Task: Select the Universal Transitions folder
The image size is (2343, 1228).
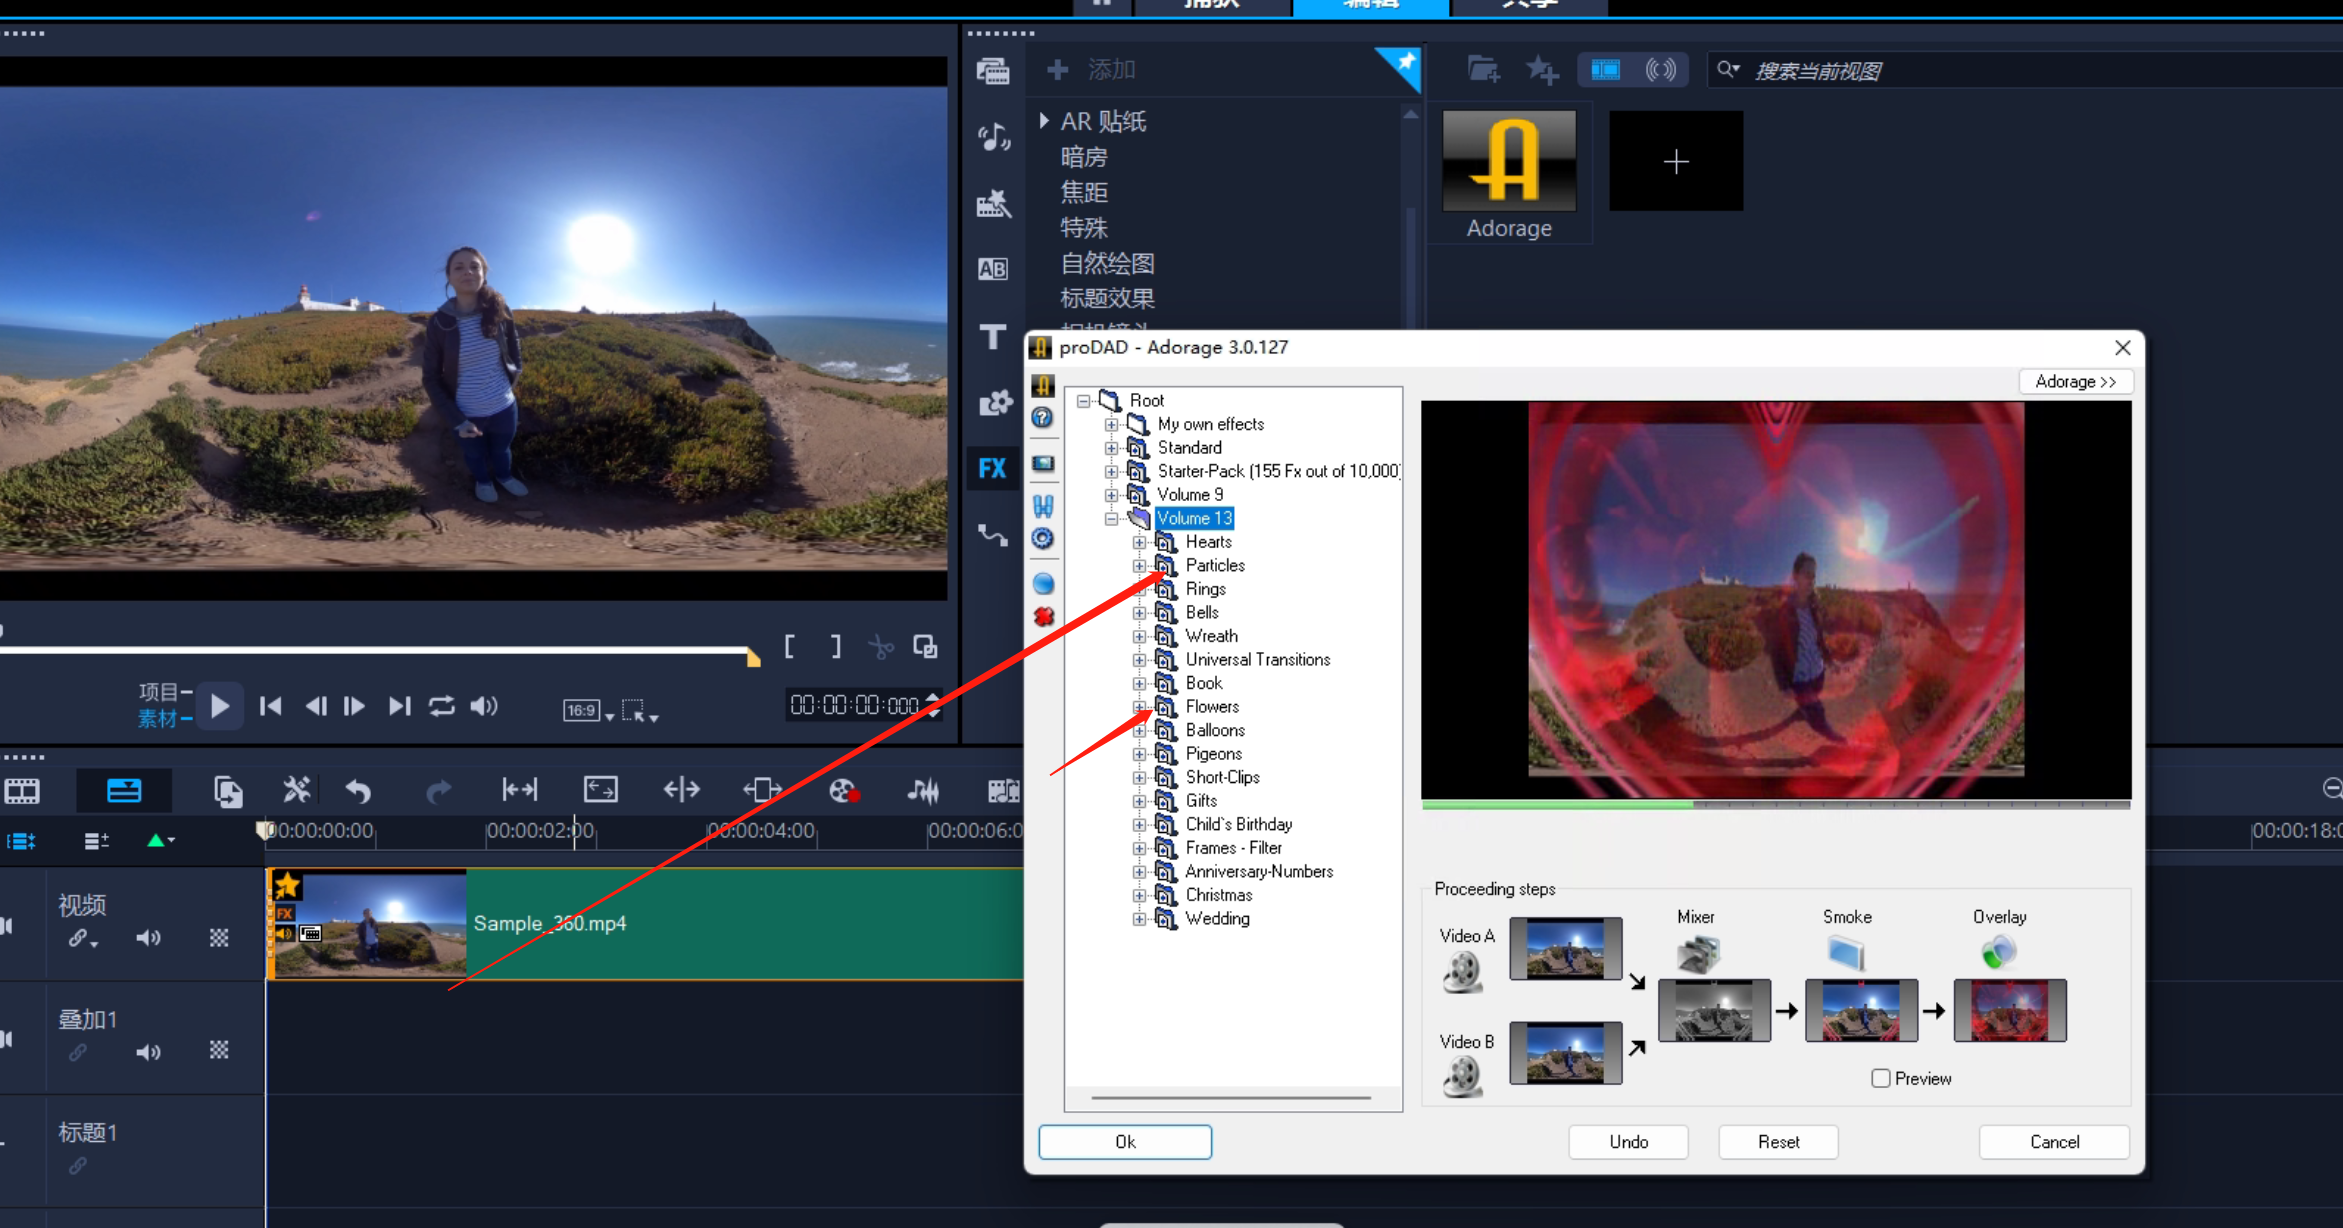Action: 1257,659
